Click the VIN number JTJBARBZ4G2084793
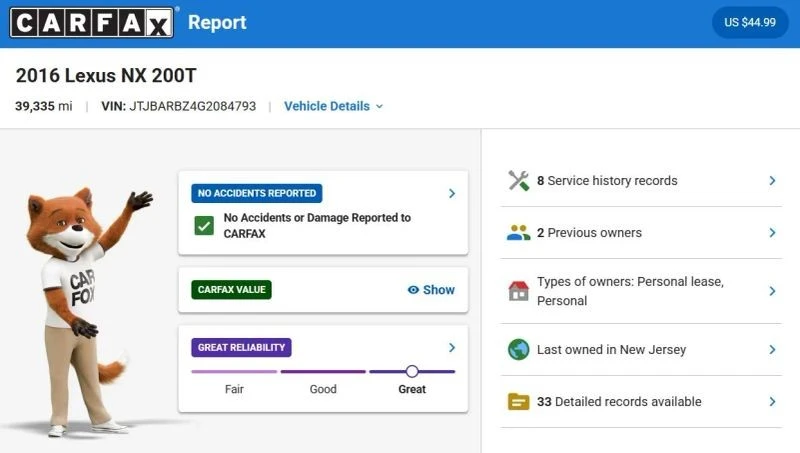This screenshot has height=453, width=800. click(192, 106)
